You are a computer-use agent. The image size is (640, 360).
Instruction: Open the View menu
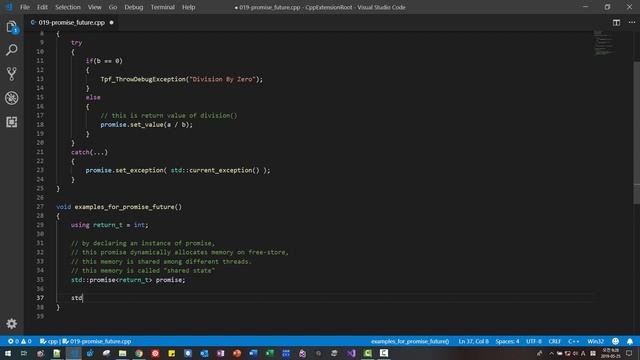coord(95,7)
